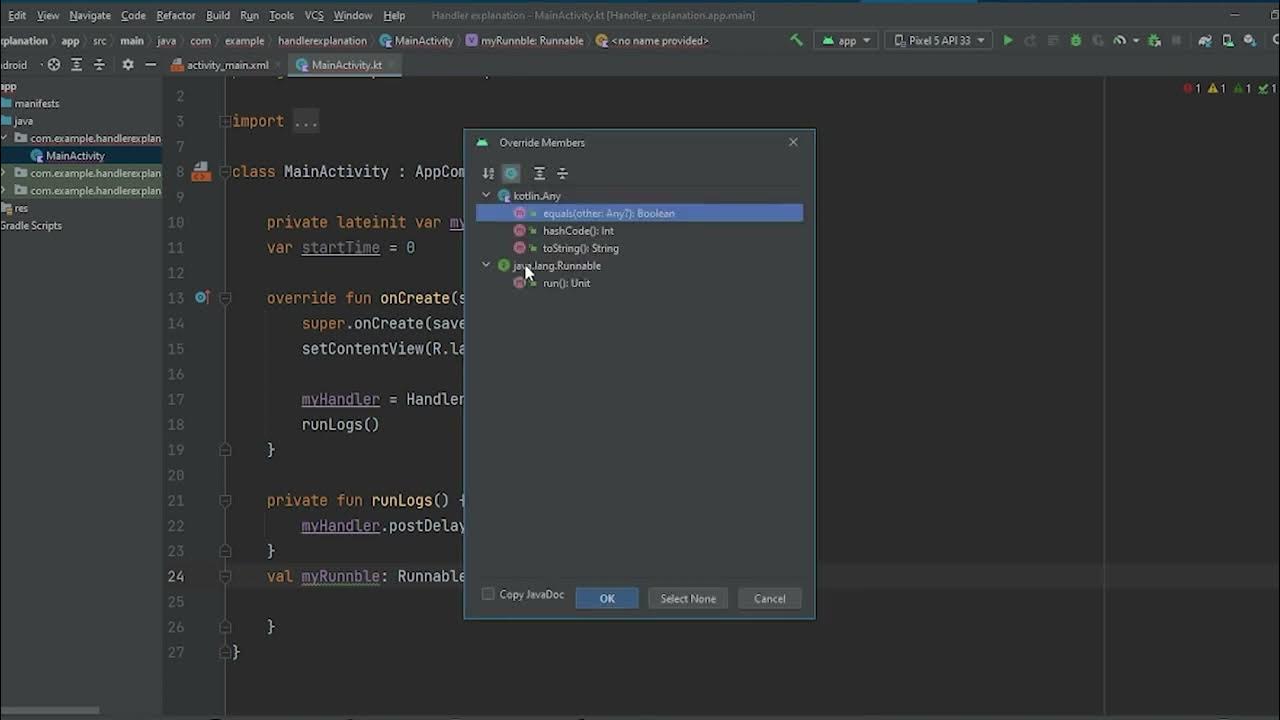Hide the Project panel with minus icon

[150, 64]
